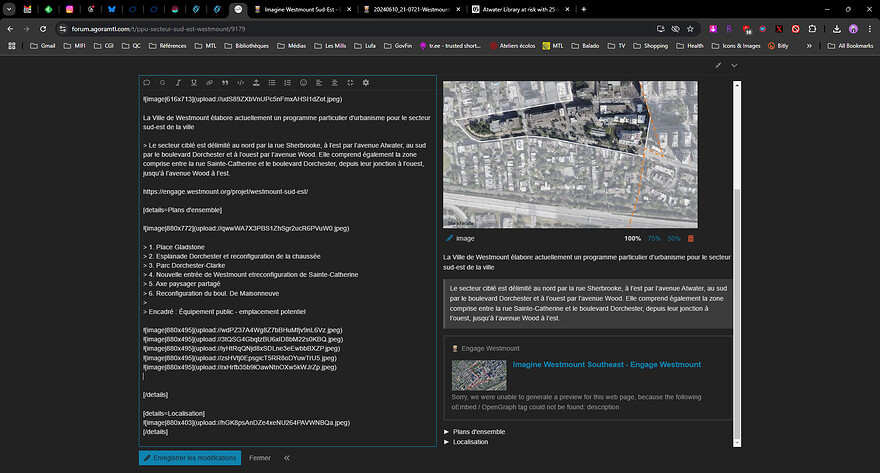Reload the current page
This screenshot has height=473, width=880.
(43, 29)
